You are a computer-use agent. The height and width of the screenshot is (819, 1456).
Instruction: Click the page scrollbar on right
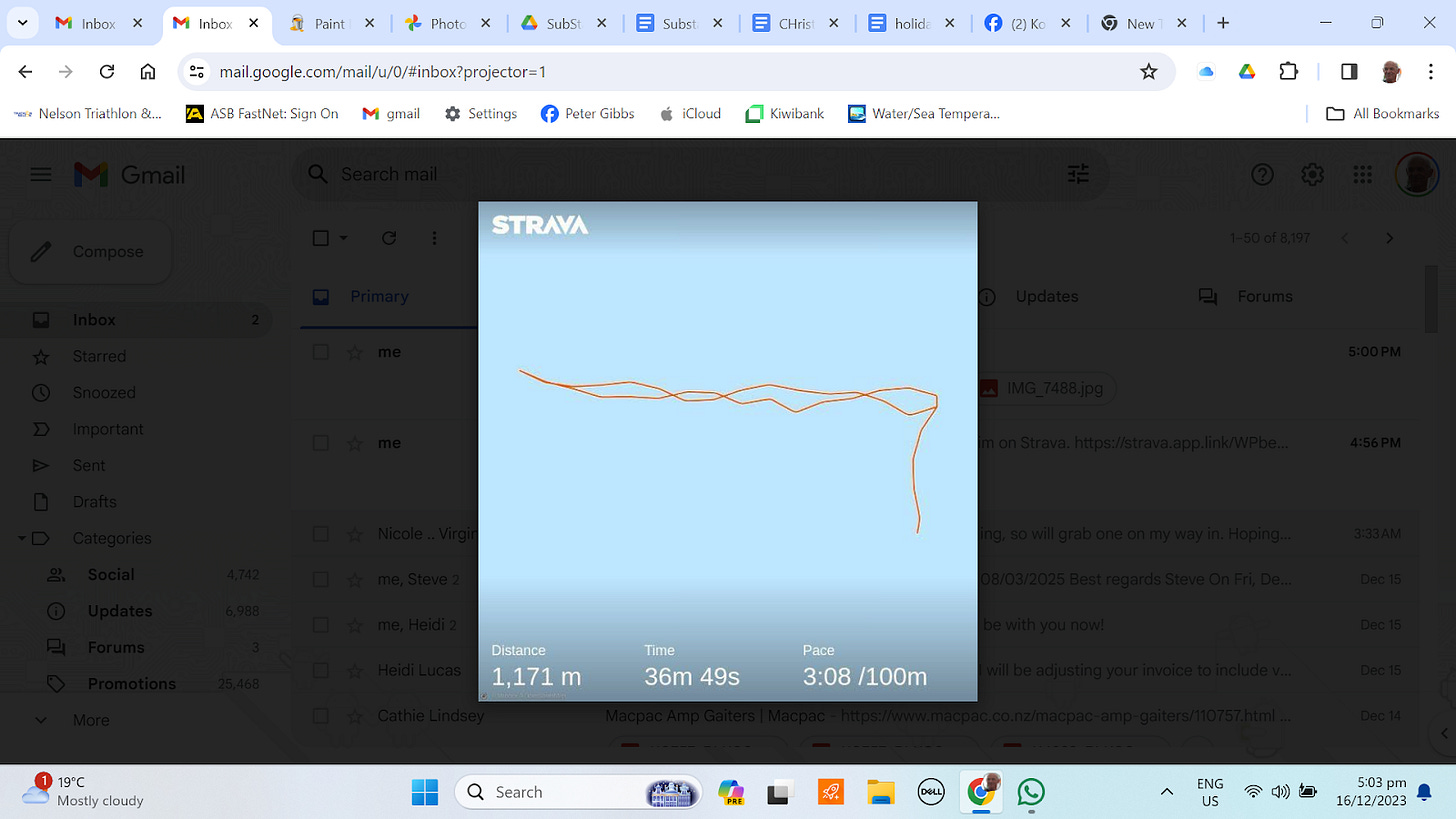(1431, 300)
